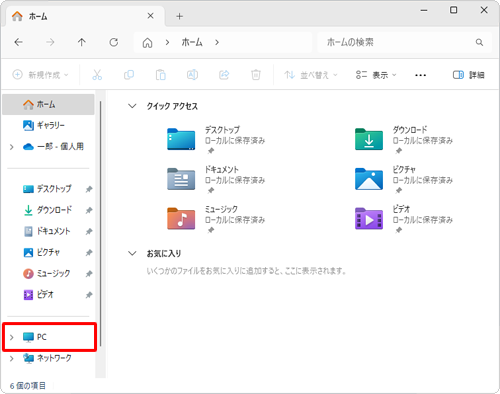Click pin icon beside sidebar ピクチャ
Screen dimensions: 500x394
[x=89, y=253]
